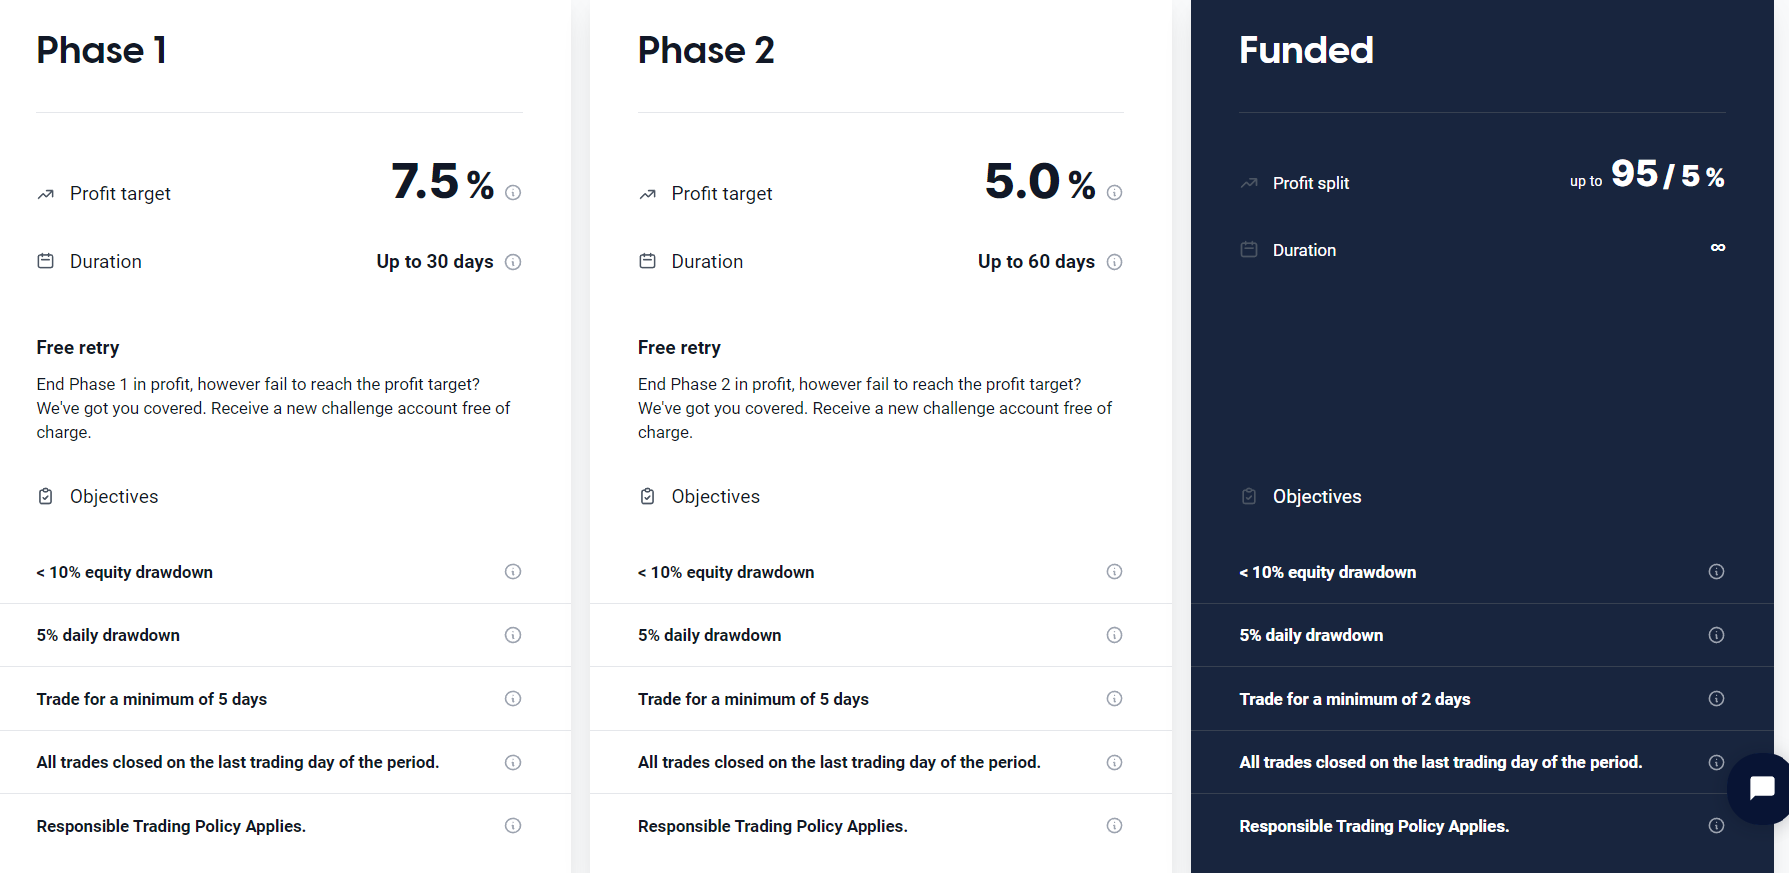Viewport: 1789px width, 873px height.
Task: Click info icon next to Up to 30 days
Action: pos(513,262)
